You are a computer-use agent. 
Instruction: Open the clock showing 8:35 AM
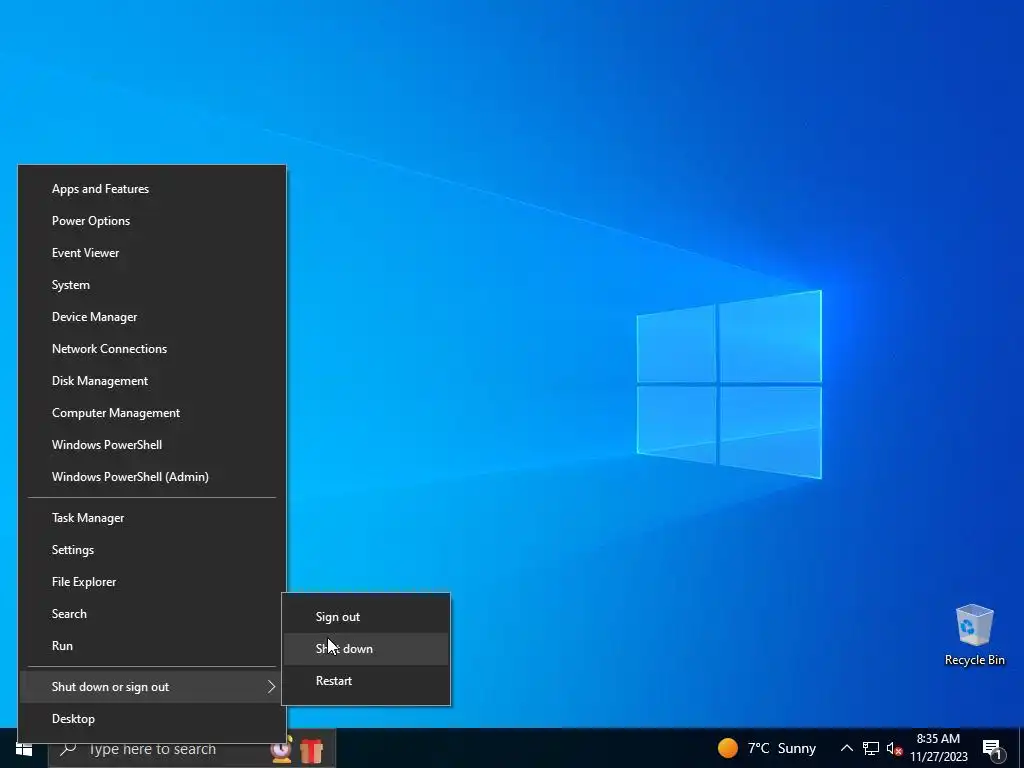coord(938,748)
